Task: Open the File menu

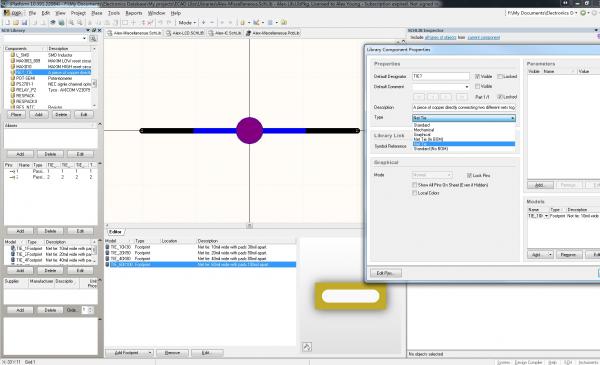Action: pos(32,13)
